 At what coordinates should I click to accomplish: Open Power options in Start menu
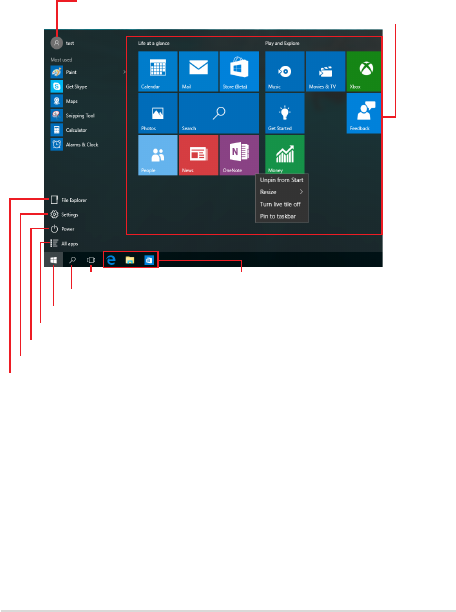[x=62, y=229]
